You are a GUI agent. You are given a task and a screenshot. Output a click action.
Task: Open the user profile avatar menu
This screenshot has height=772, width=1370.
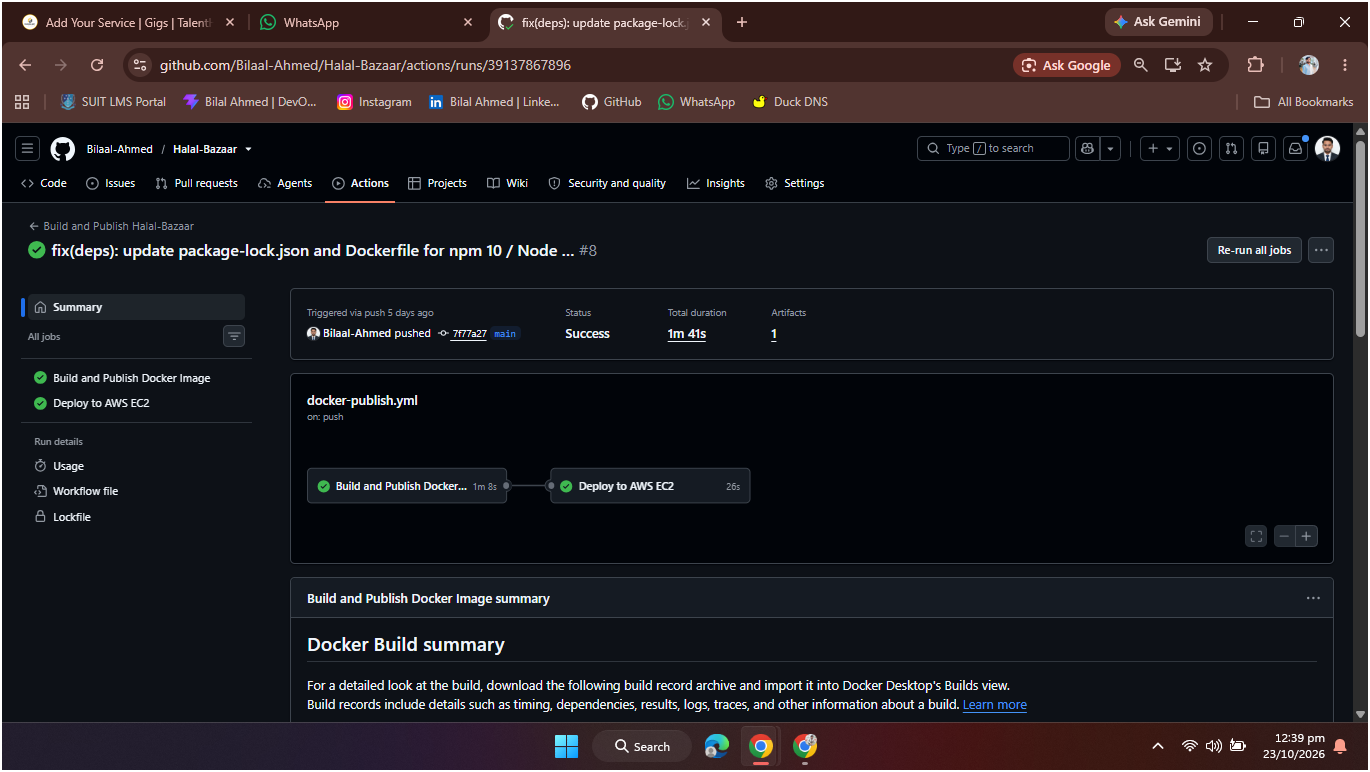pos(1327,149)
